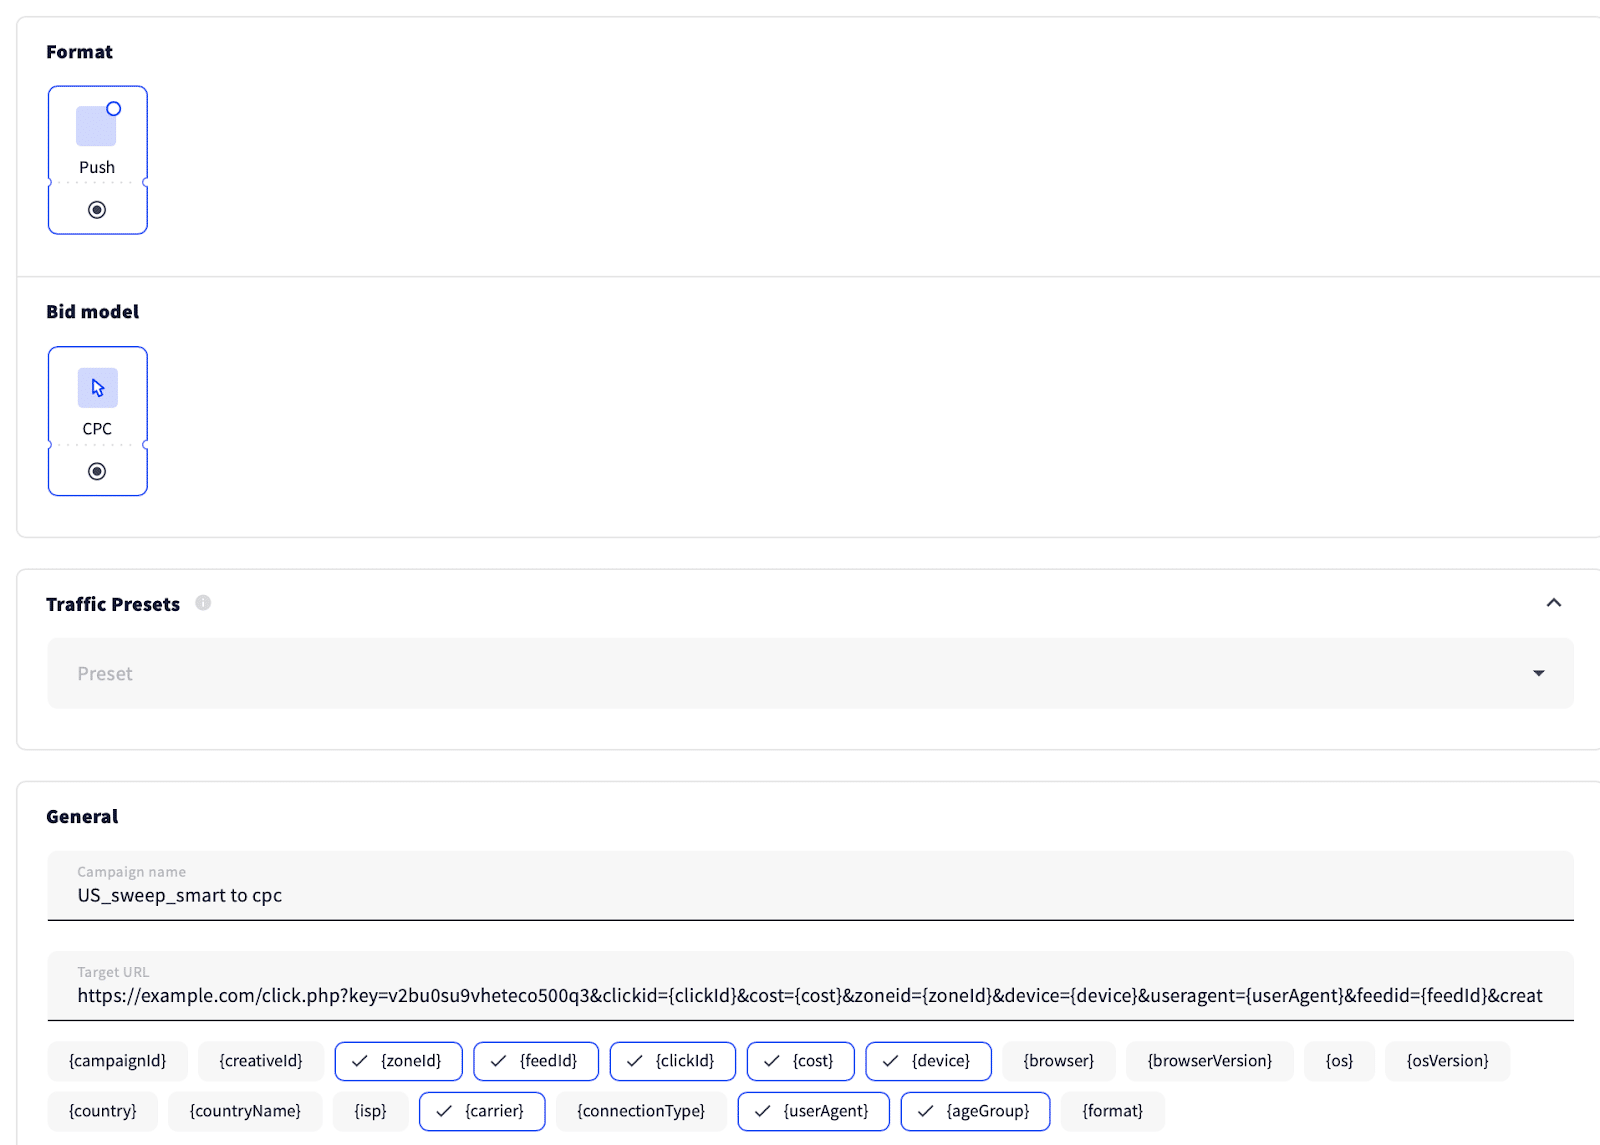Screen dimensions: 1600x1145
Task: Select the CPC bid model radio button
Action: click(97, 471)
